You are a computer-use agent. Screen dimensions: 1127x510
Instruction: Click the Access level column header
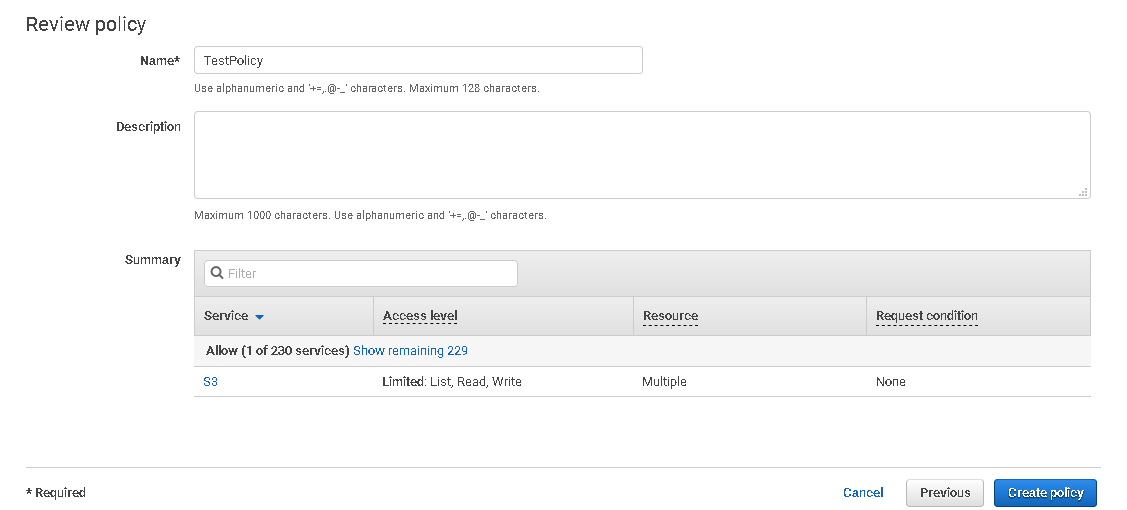click(x=420, y=316)
